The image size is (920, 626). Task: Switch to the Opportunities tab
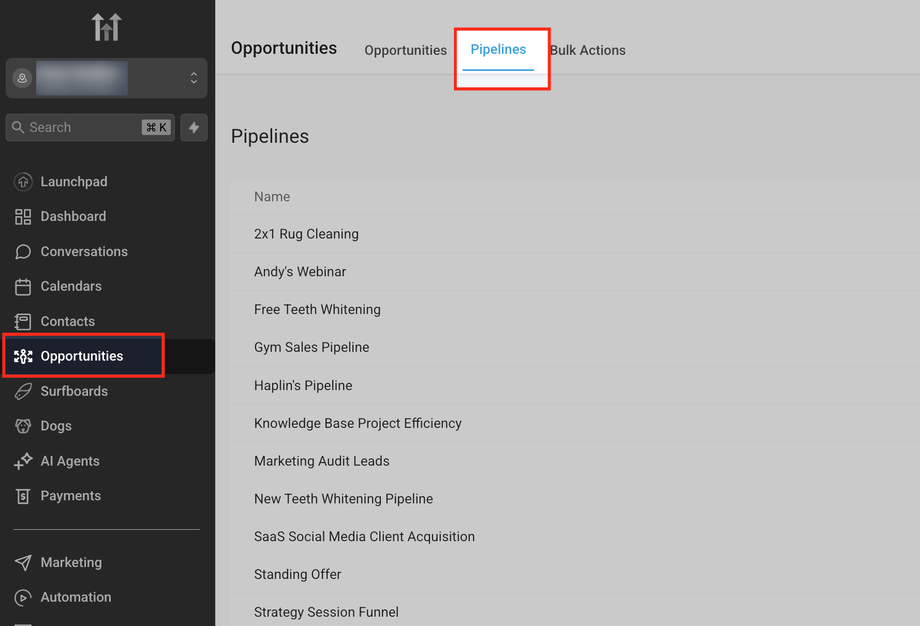[x=405, y=51]
